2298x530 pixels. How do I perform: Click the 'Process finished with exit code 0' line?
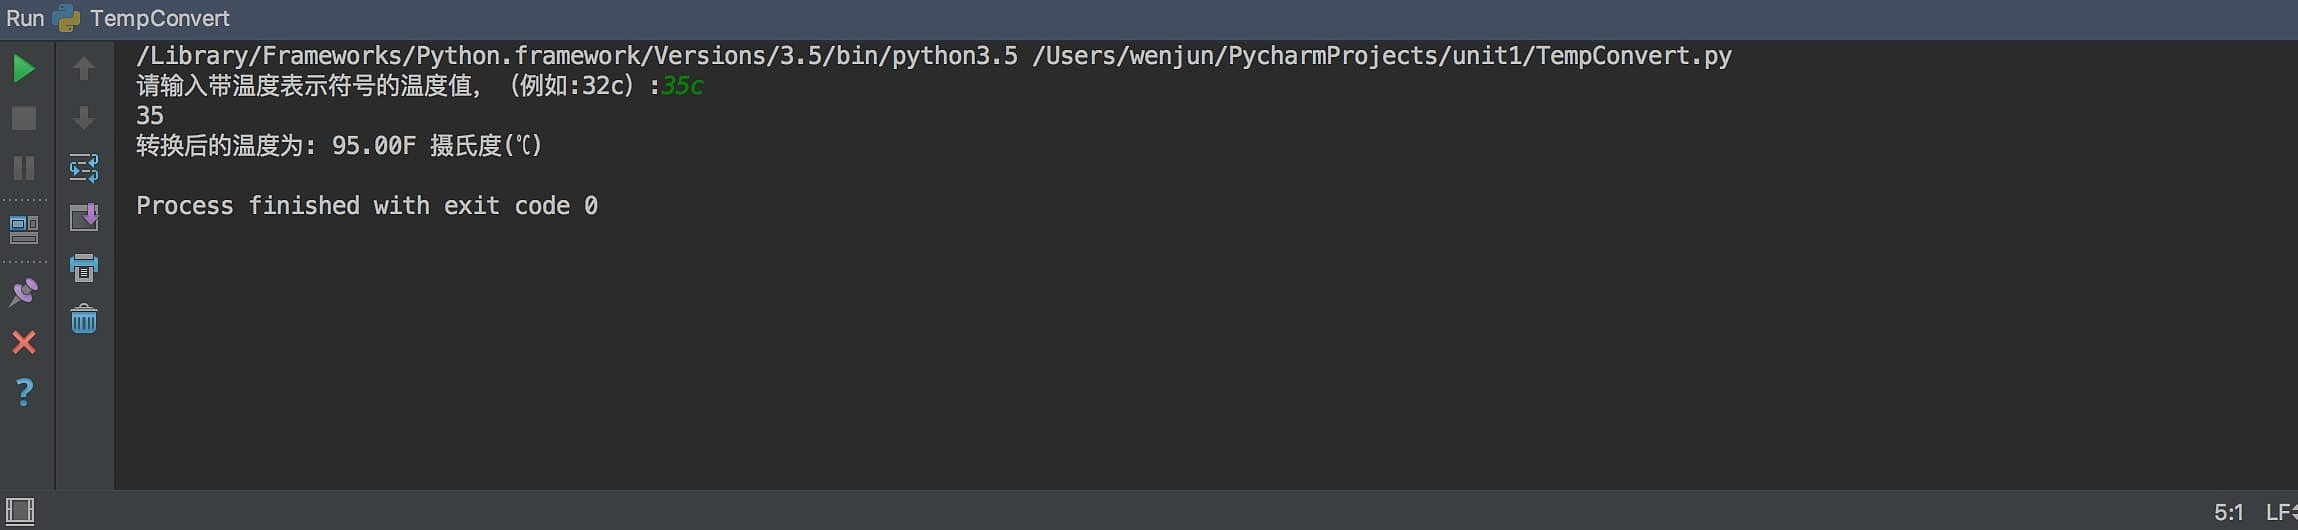click(367, 206)
